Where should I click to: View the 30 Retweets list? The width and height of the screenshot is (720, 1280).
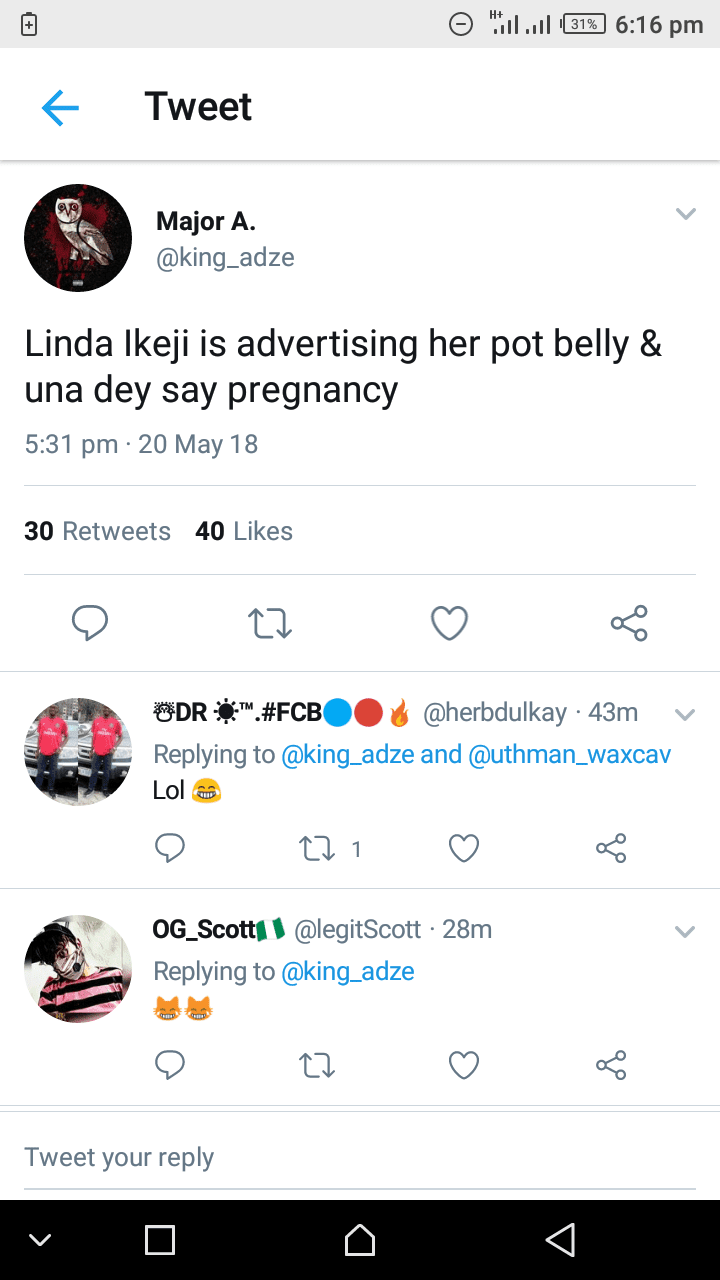98,531
